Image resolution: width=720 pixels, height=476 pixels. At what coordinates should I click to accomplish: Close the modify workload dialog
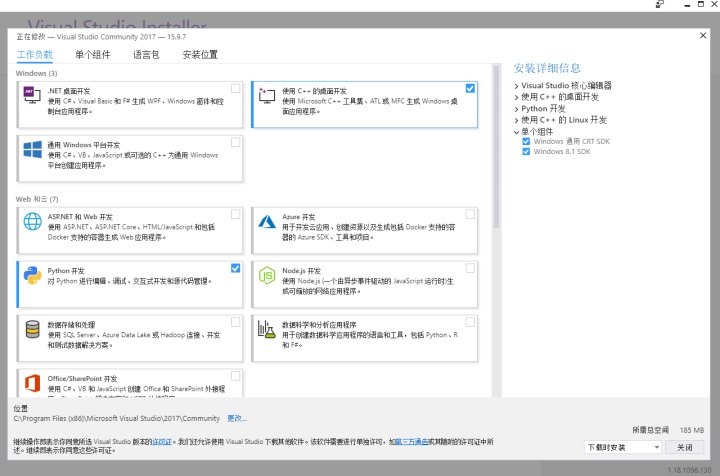pyautogui.click(x=703, y=35)
